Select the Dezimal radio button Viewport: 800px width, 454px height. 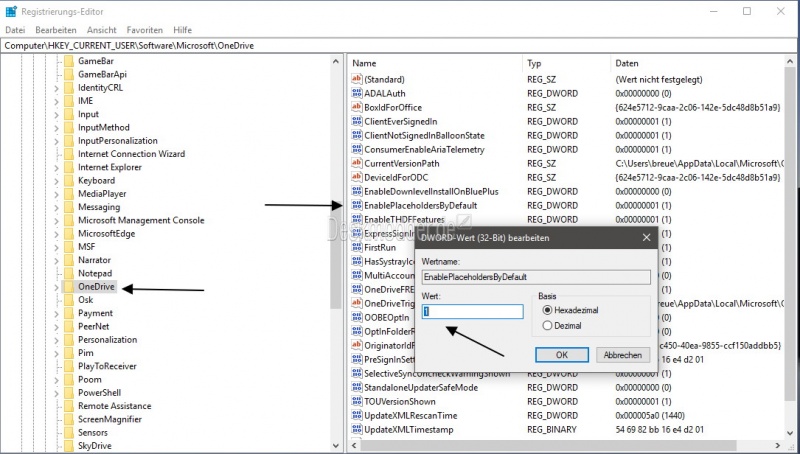click(x=546, y=325)
